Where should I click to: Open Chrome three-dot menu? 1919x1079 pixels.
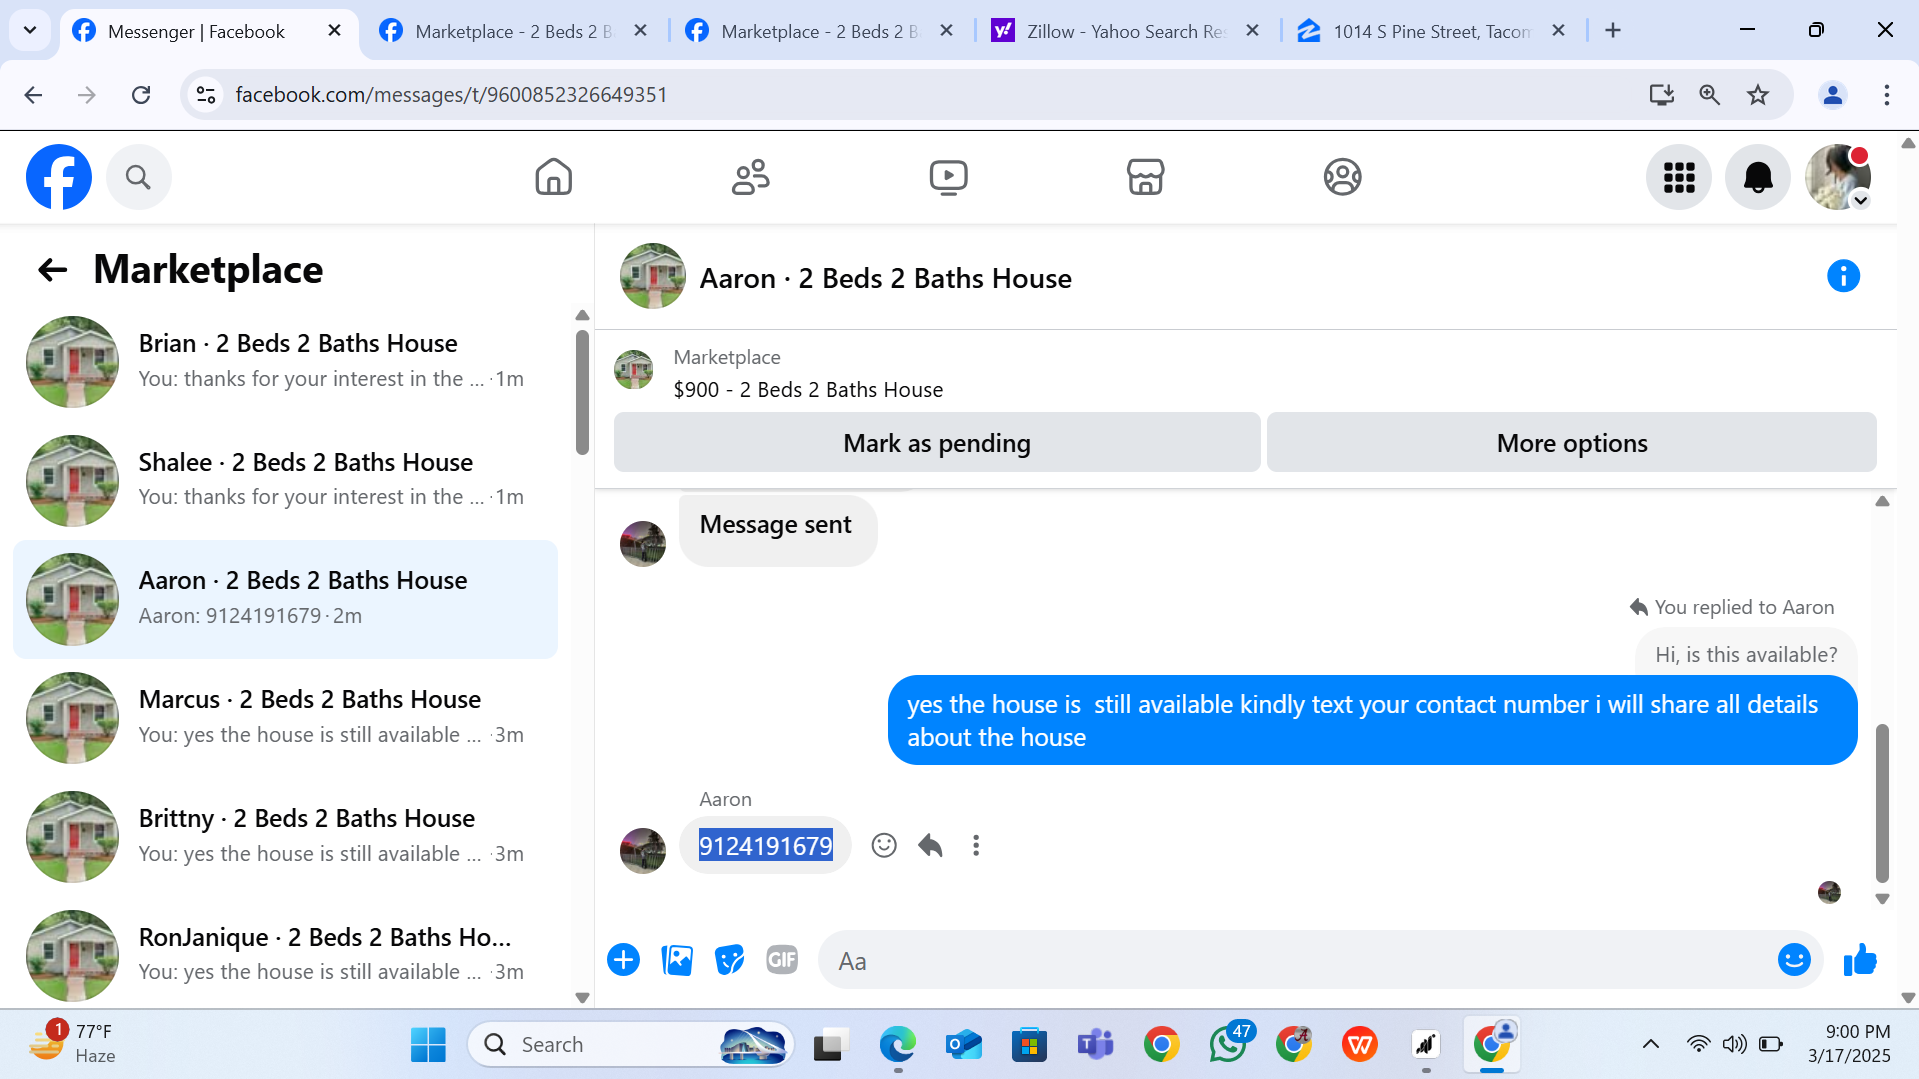click(x=1887, y=95)
